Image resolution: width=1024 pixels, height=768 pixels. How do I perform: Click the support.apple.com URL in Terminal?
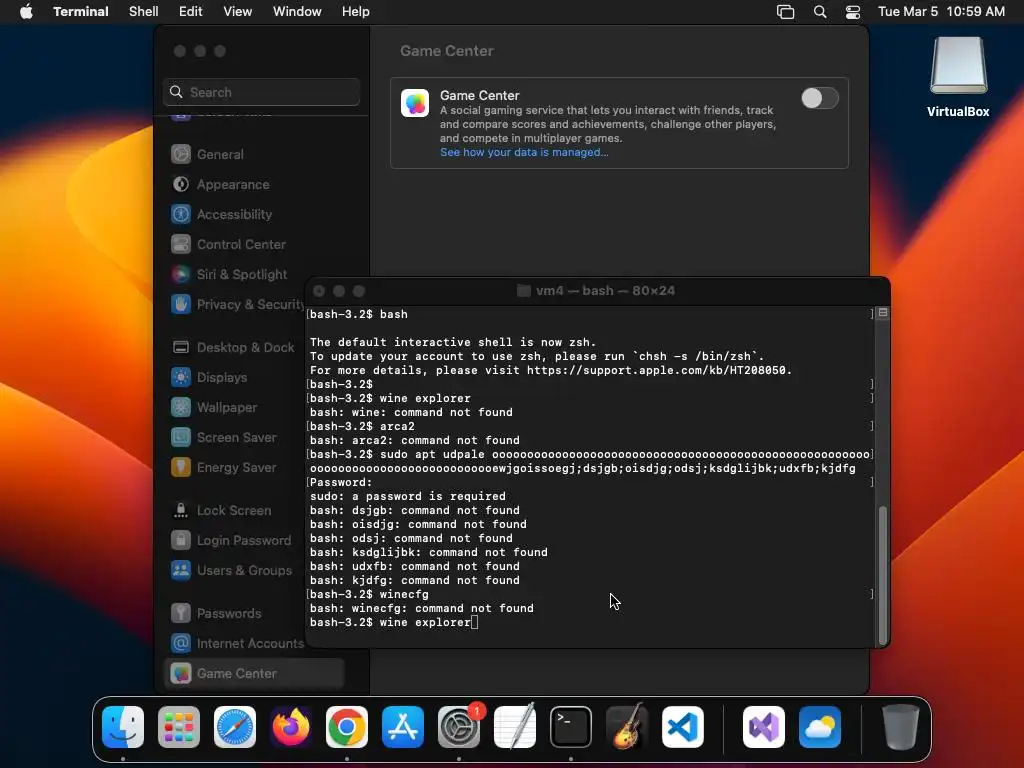click(x=658, y=370)
